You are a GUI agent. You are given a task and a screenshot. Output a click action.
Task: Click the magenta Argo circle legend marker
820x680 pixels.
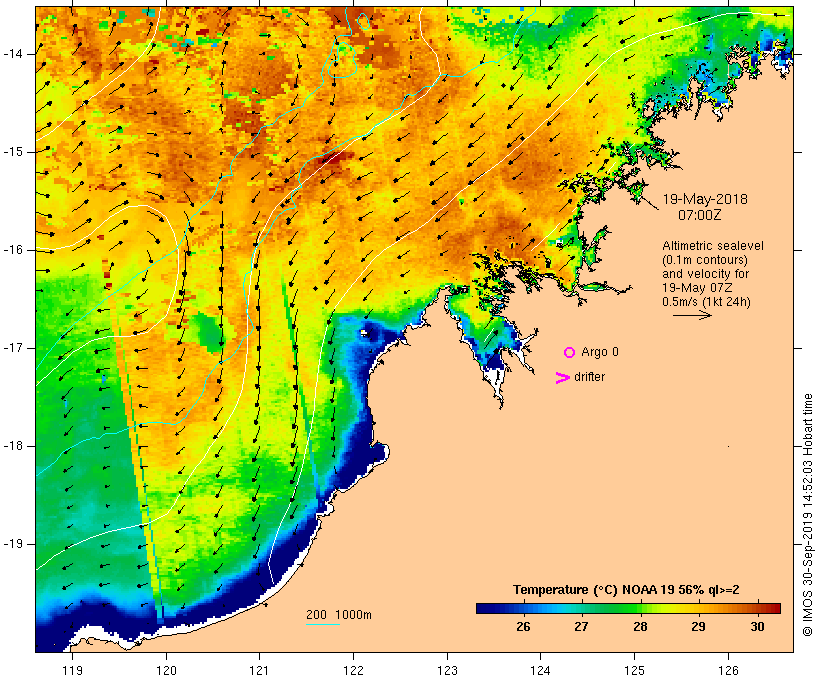pos(570,353)
